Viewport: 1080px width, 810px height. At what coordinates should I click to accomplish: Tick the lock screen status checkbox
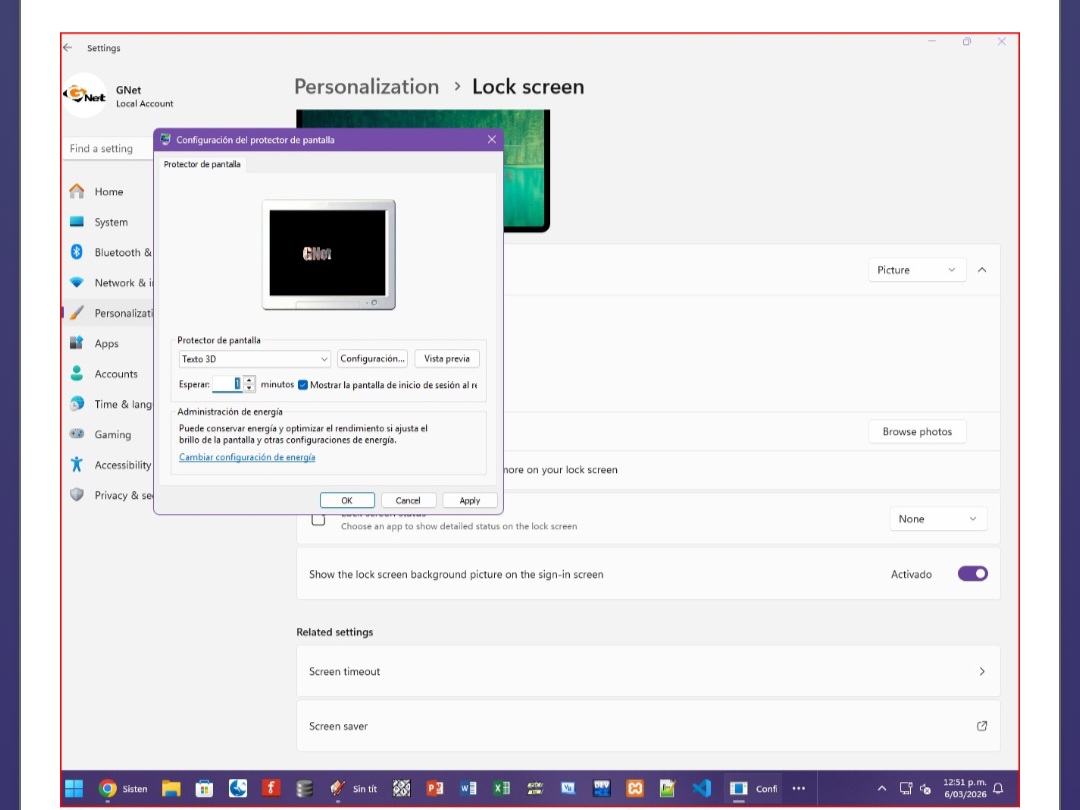point(318,519)
